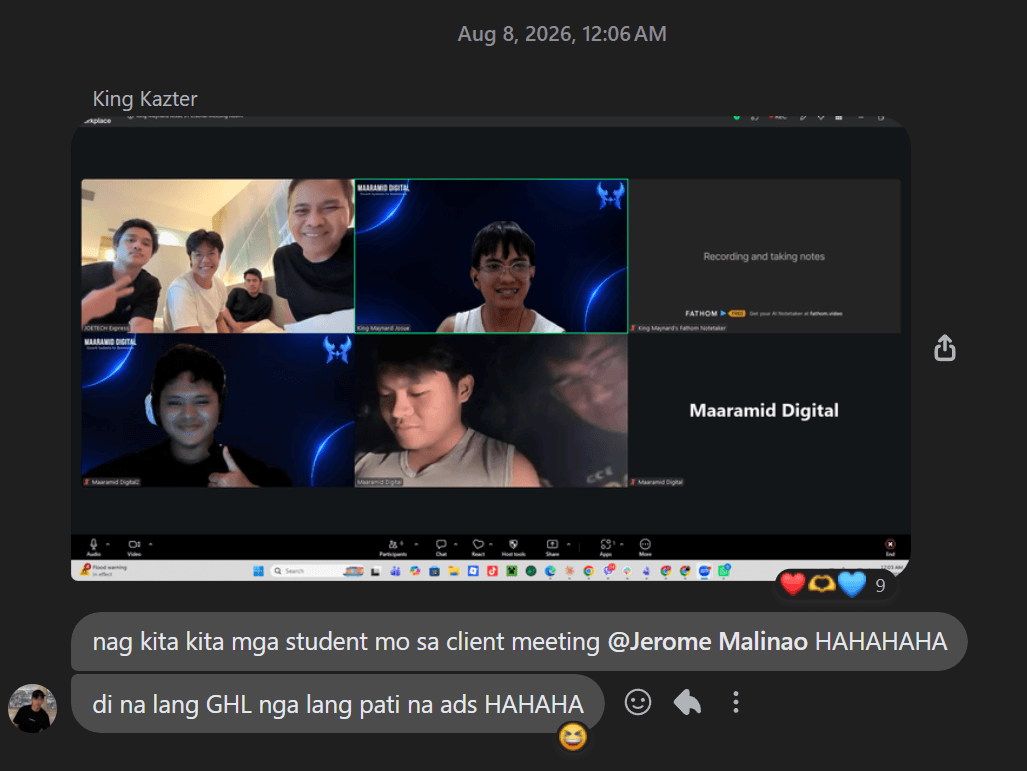This screenshot has width=1027, height=771.
Task: Select the "nag kita kita mga student" message bubble
Action: tap(519, 641)
